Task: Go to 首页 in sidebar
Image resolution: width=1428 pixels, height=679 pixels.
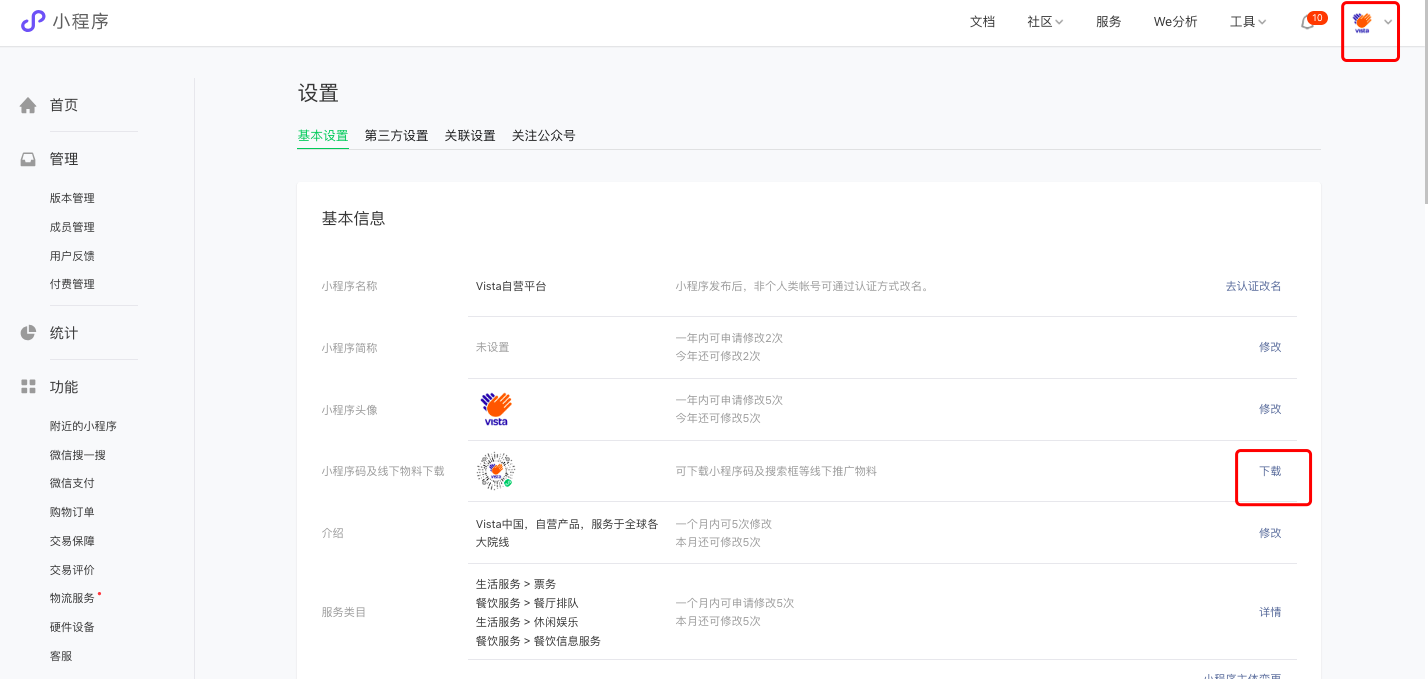Action: (64, 105)
